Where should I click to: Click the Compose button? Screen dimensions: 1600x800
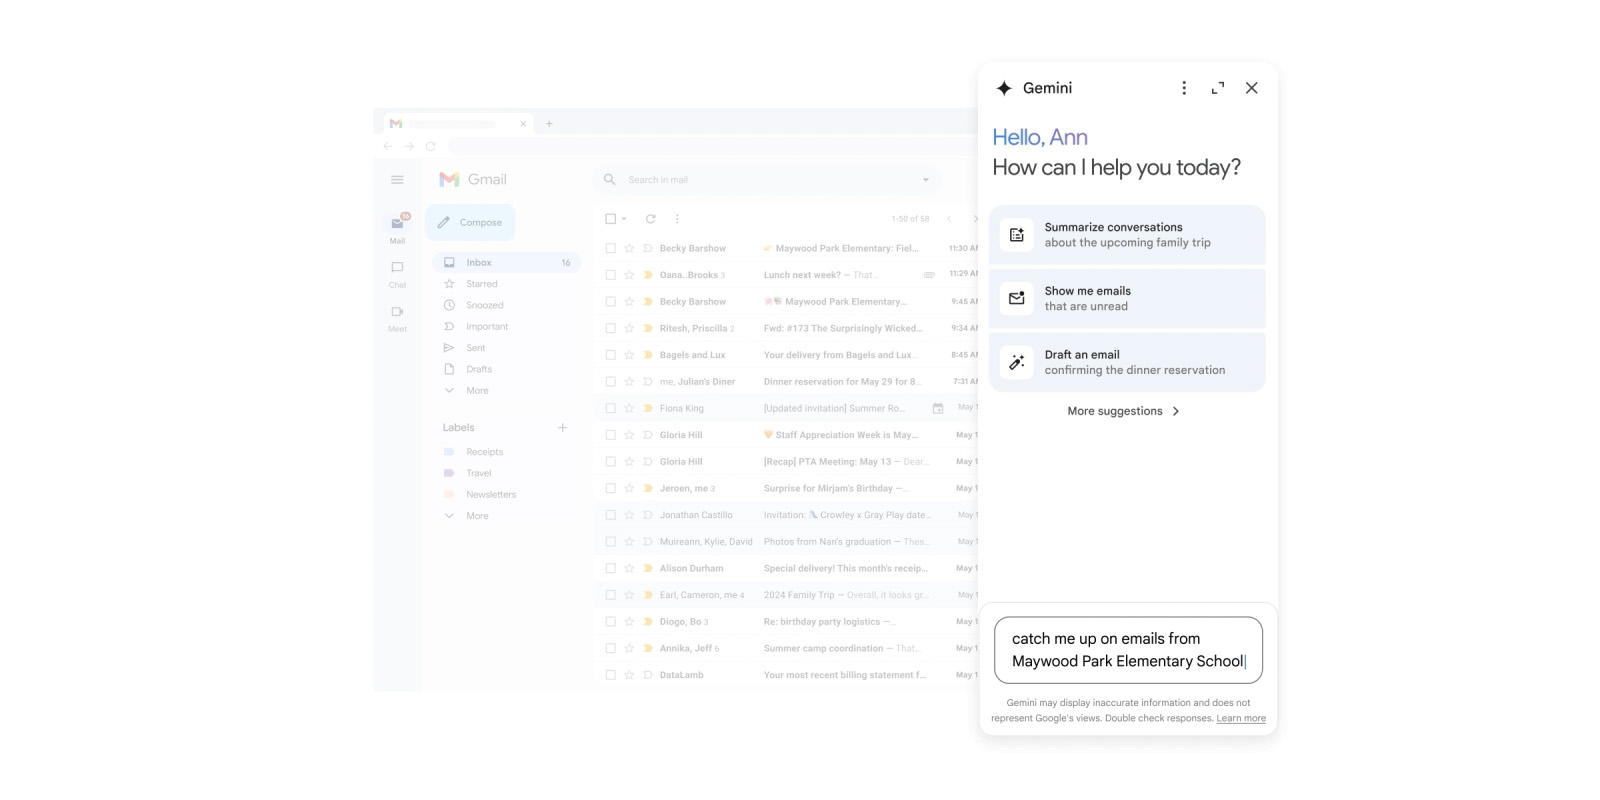pyautogui.click(x=470, y=223)
